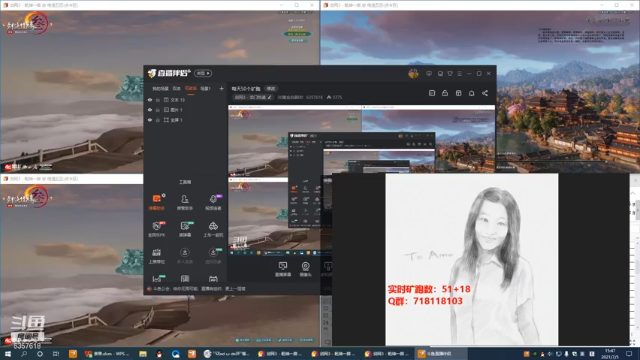Image resolution: width=640 pixels, height=360 pixels.
Task: Click the skin (T-shirt) icon in title bar
Action: coord(450,73)
